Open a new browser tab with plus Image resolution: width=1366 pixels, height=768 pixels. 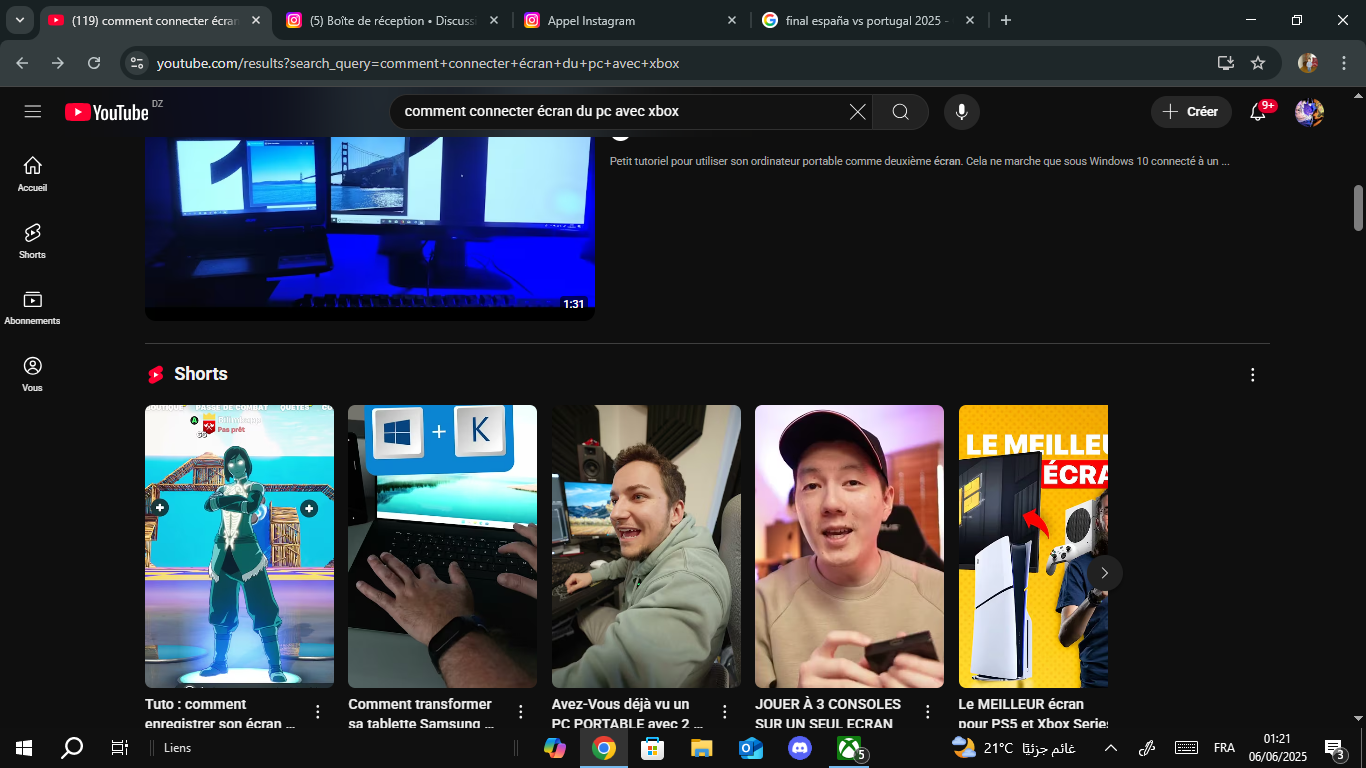(1006, 20)
